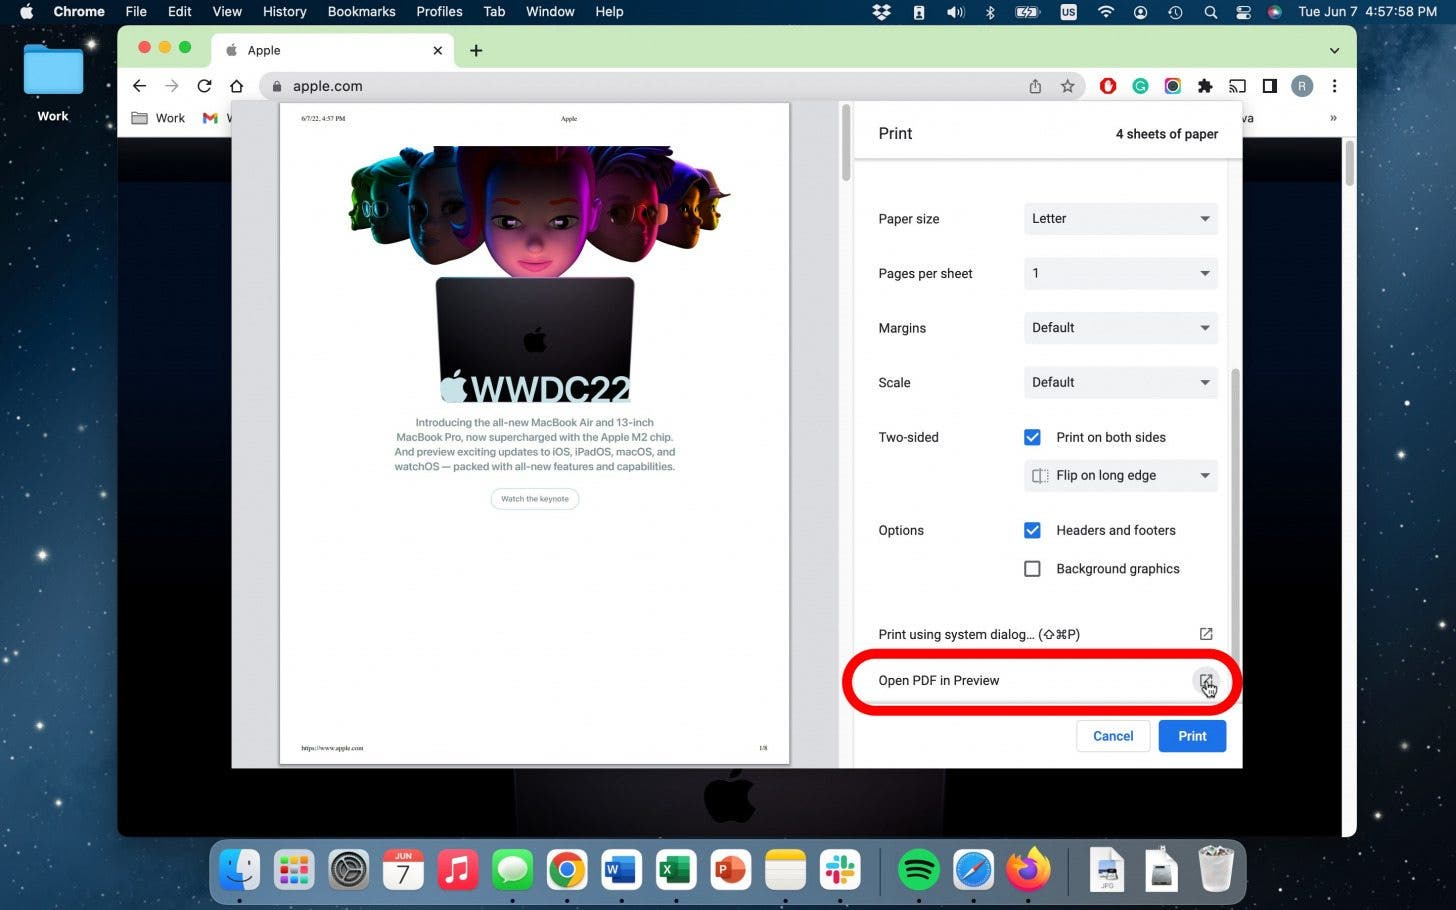The image size is (1456, 910).
Task: Launch Spotify from the Dock
Action: [918, 870]
